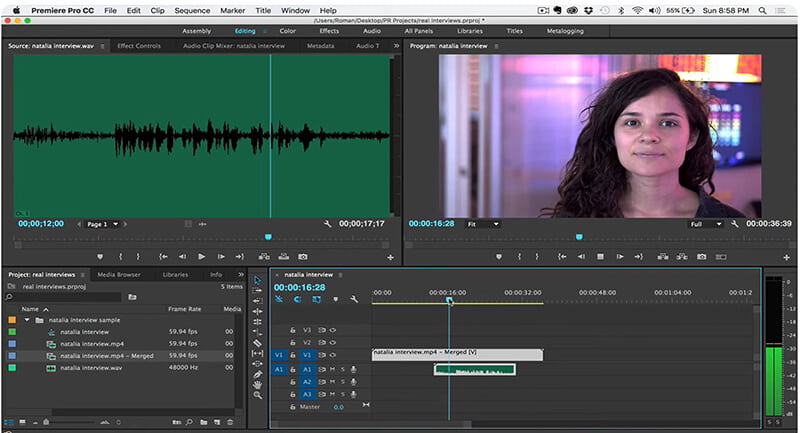Open the Fit zoom level dropdown
Screen dimensions: 800x433
483,224
